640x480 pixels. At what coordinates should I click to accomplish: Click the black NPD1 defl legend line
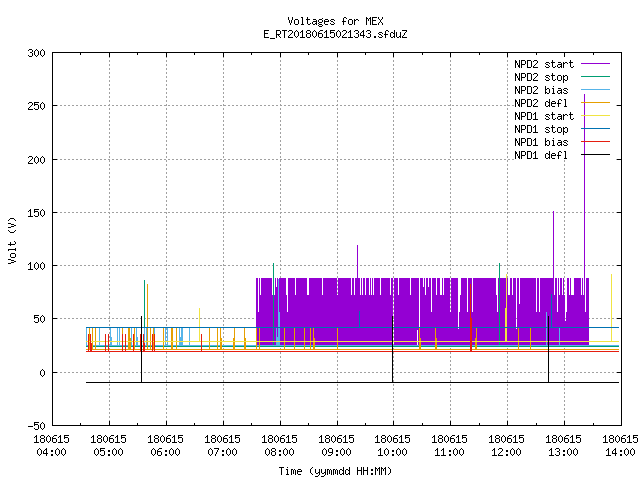click(596, 155)
